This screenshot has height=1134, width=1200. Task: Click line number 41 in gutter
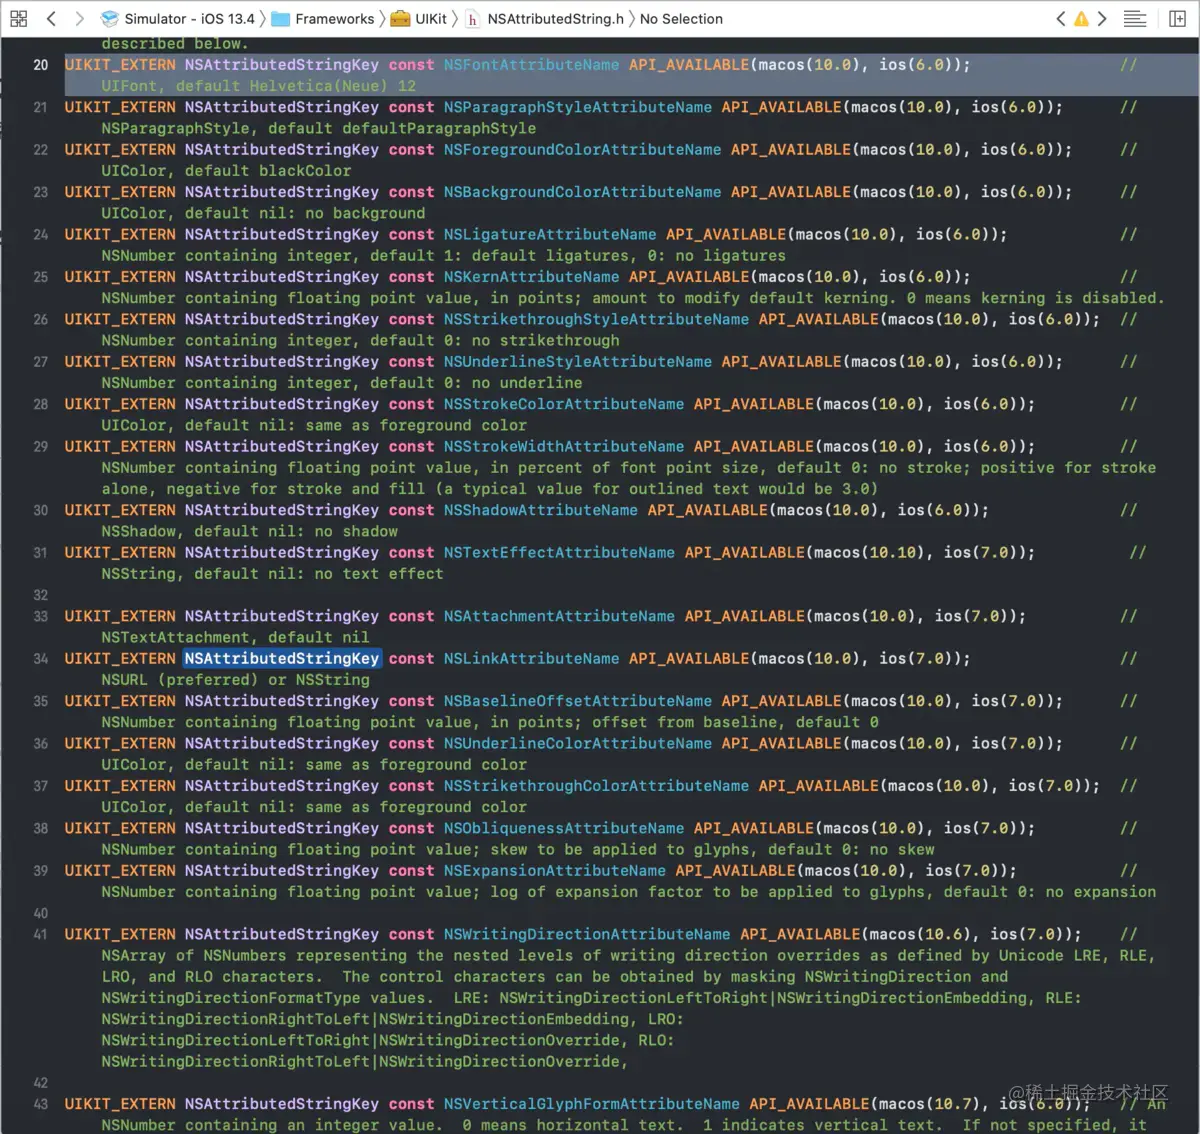[41, 934]
